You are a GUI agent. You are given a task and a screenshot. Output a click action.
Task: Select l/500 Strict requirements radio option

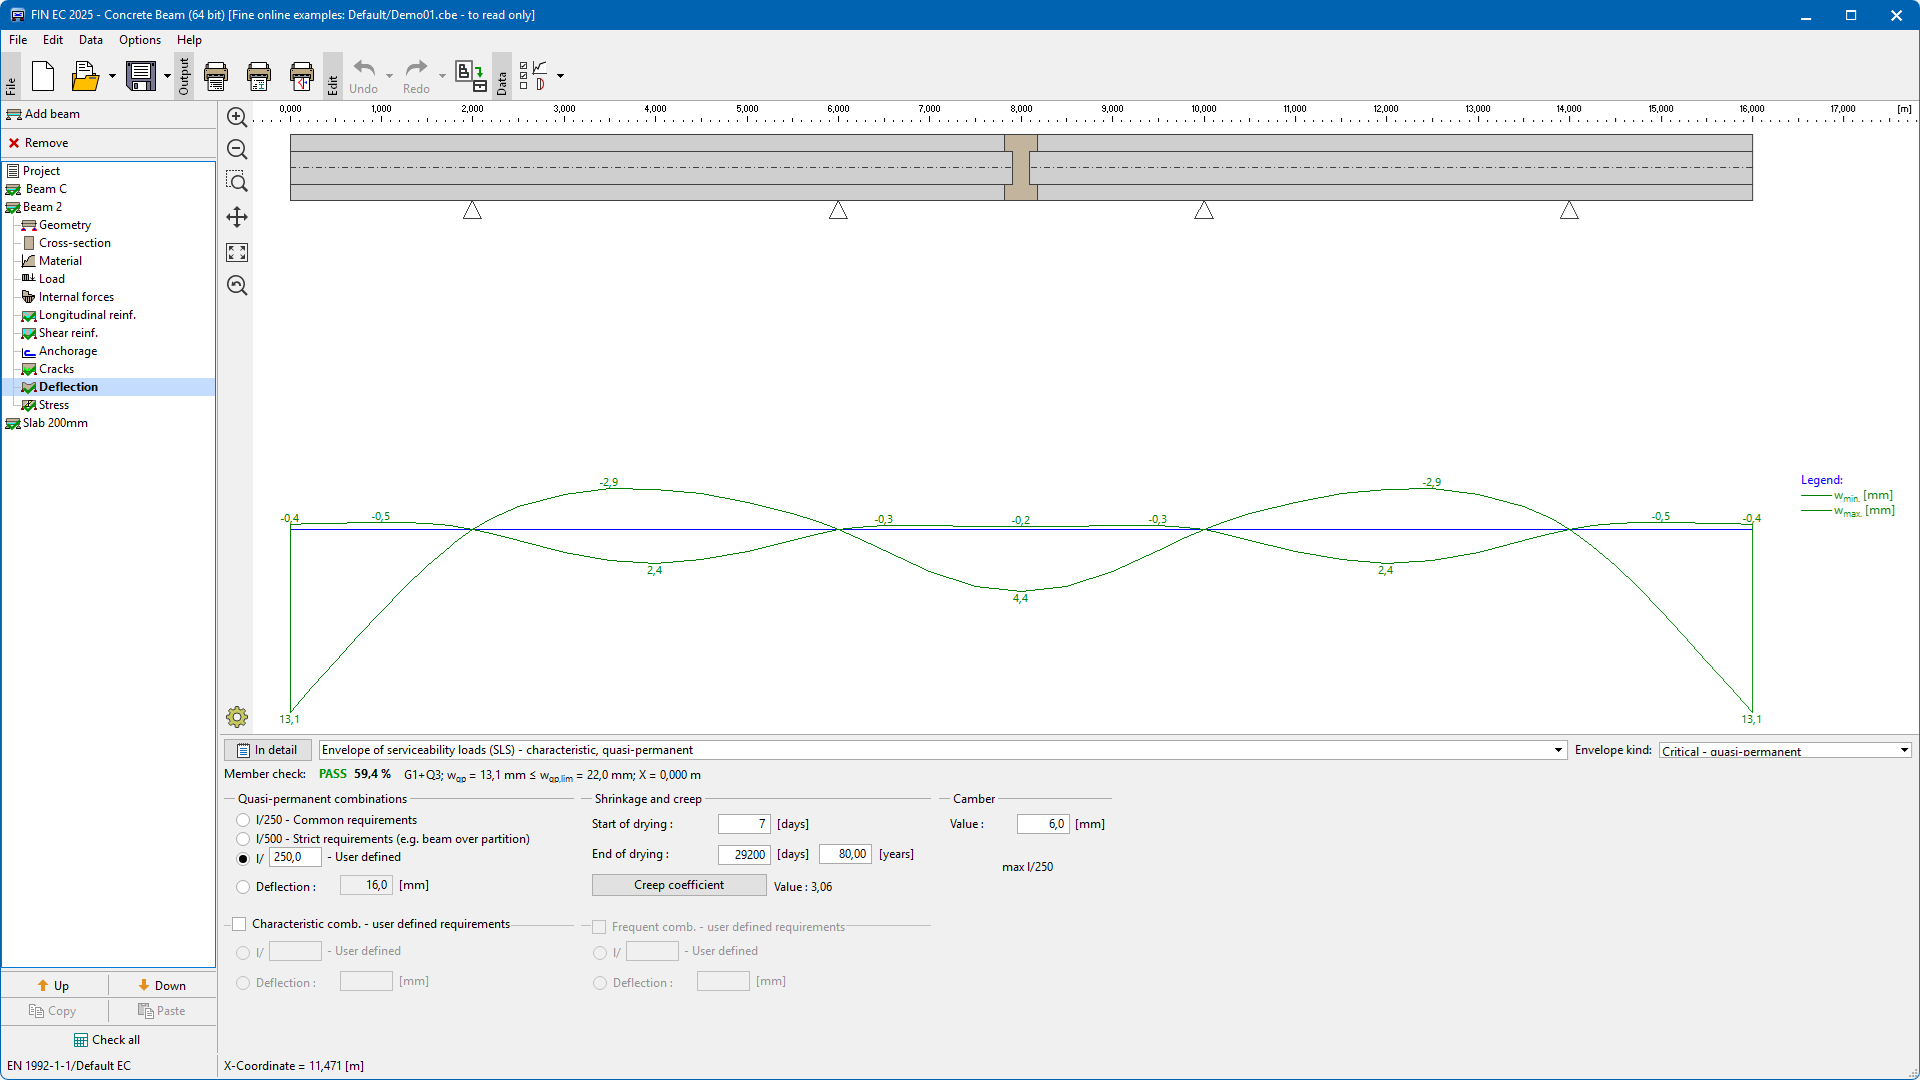click(243, 839)
